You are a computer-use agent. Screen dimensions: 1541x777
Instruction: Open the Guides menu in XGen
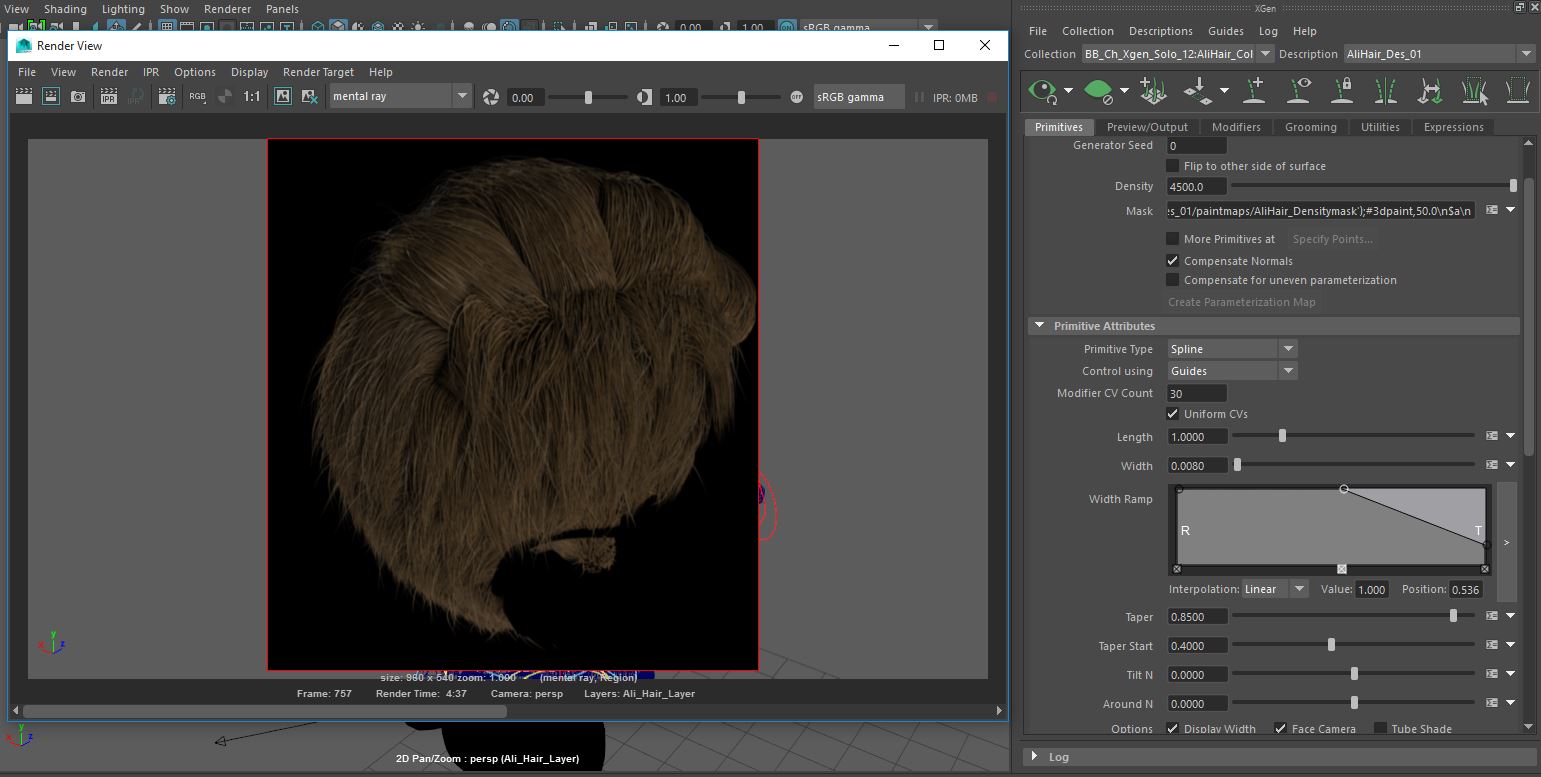[1226, 31]
